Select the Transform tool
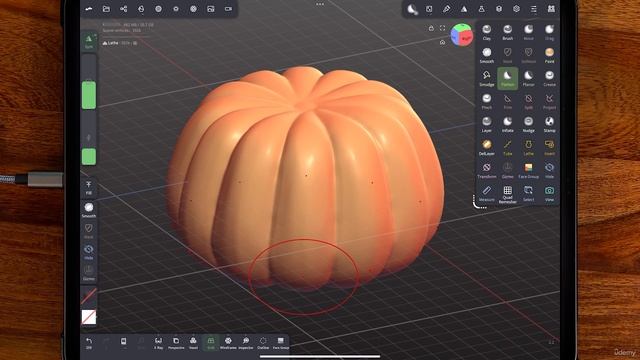 coord(487,171)
